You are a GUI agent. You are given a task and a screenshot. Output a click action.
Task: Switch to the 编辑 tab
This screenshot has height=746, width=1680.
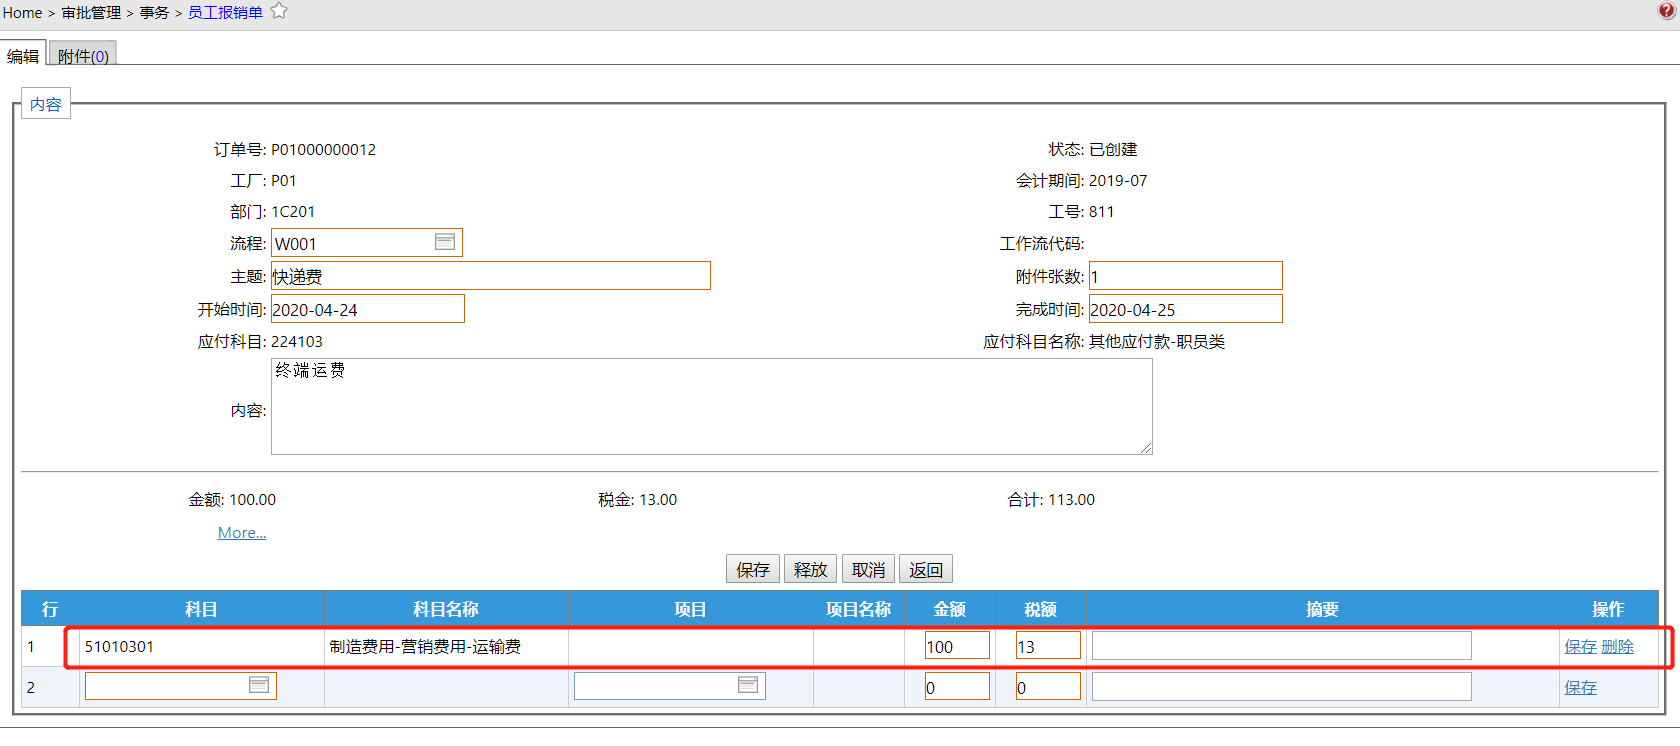[23, 55]
